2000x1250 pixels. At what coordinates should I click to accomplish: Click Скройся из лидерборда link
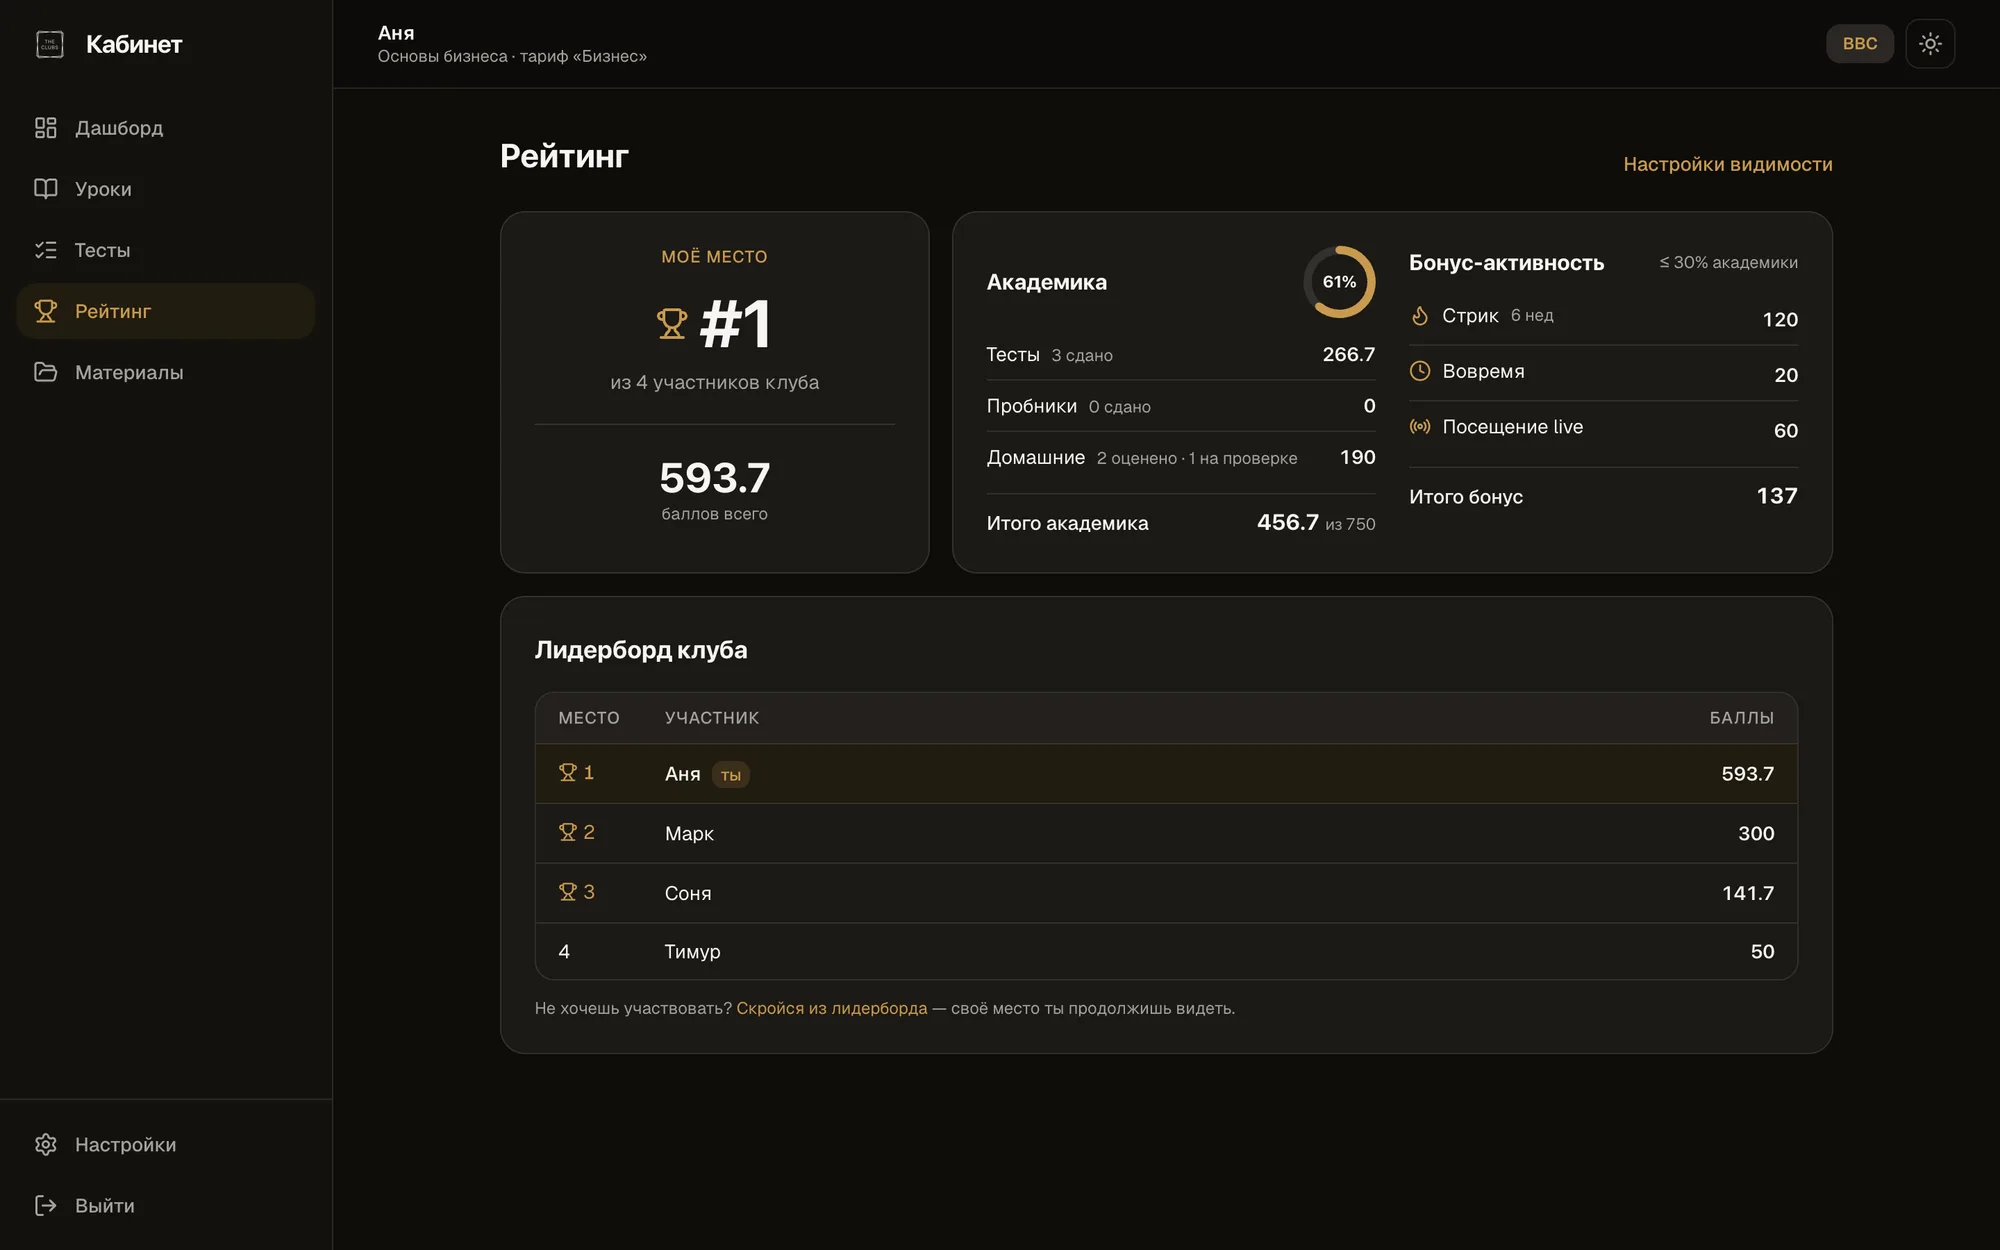coord(832,1008)
